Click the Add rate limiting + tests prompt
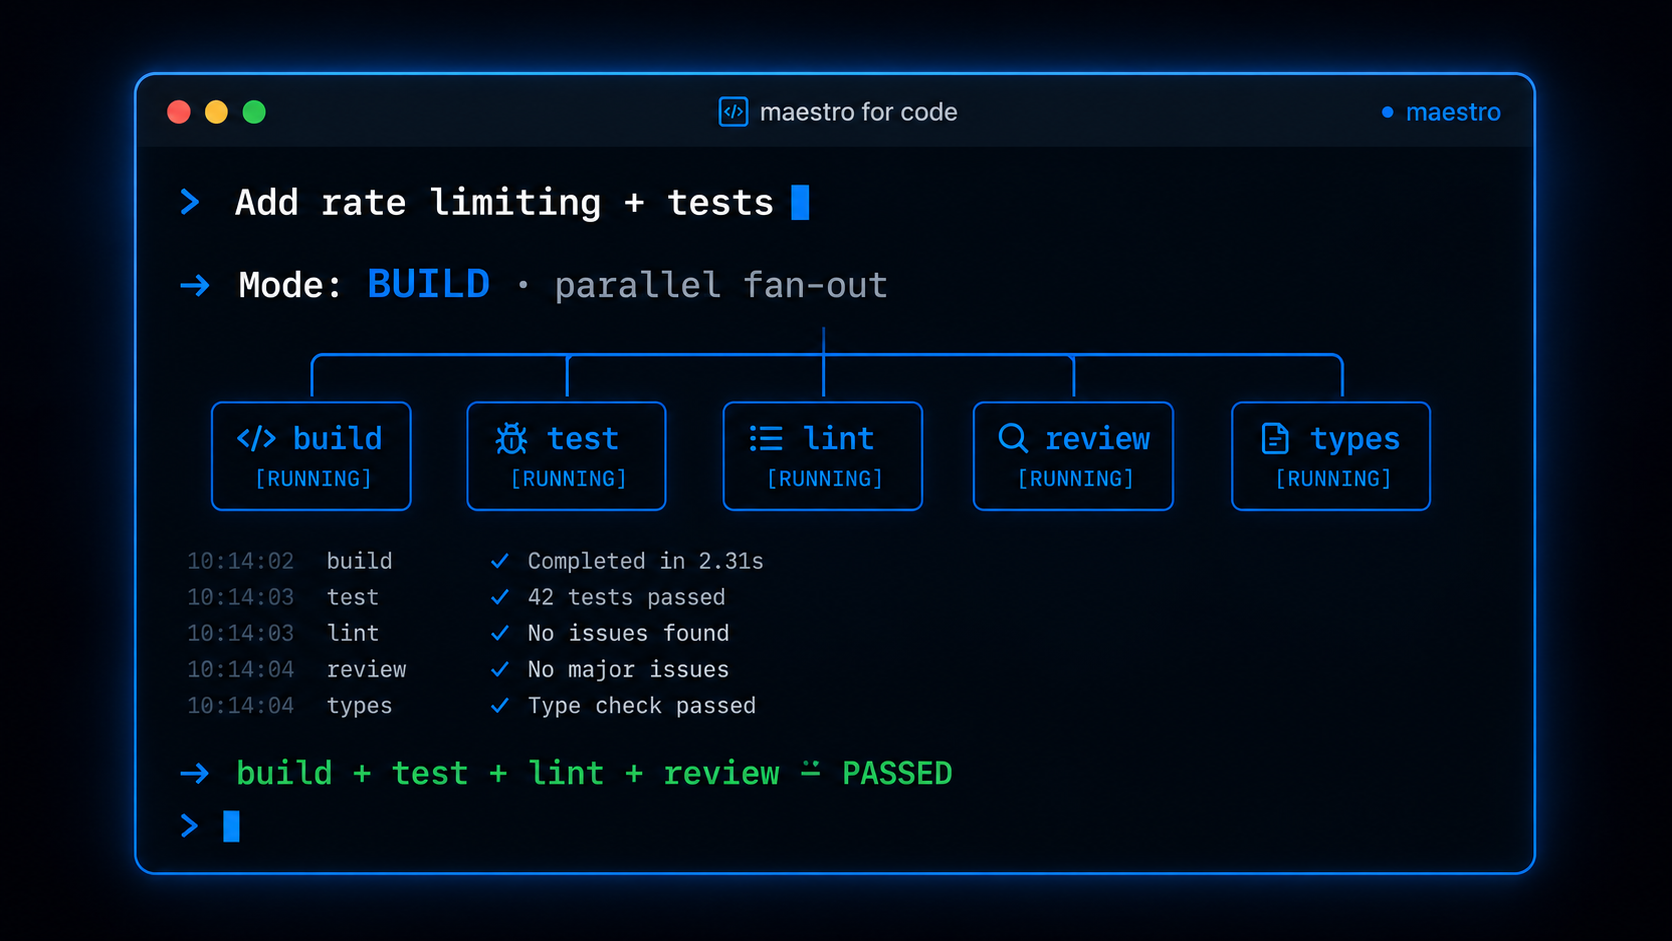This screenshot has height=941, width=1672. (504, 202)
